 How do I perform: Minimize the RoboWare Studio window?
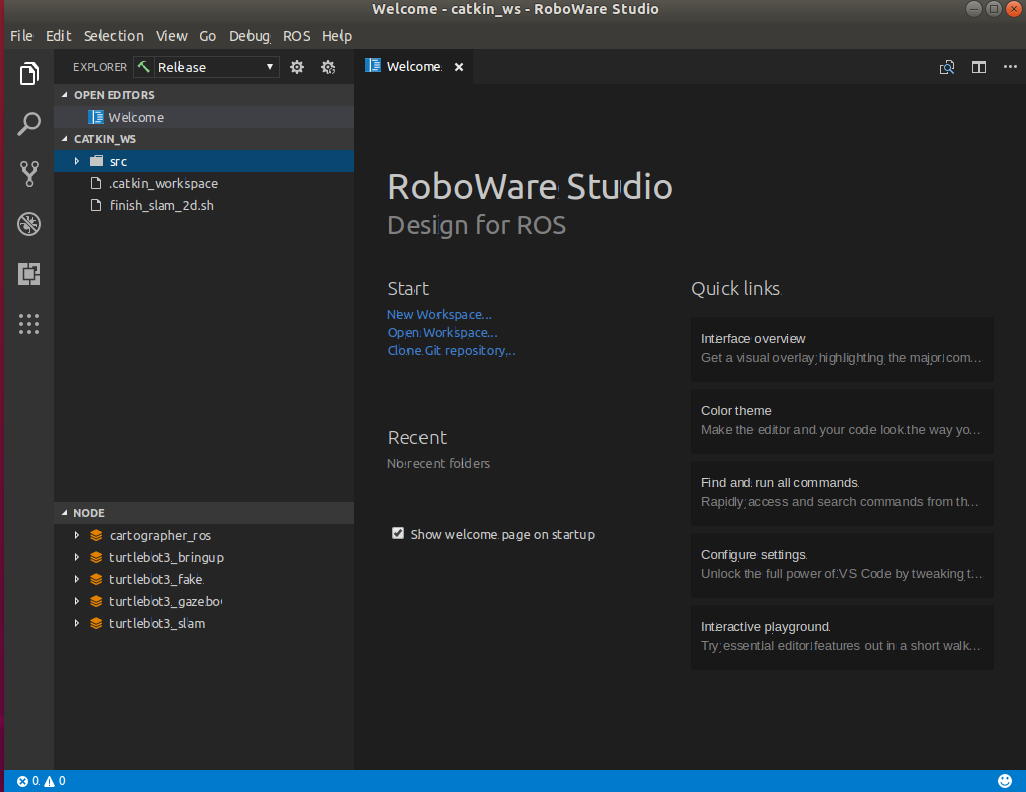(x=974, y=9)
